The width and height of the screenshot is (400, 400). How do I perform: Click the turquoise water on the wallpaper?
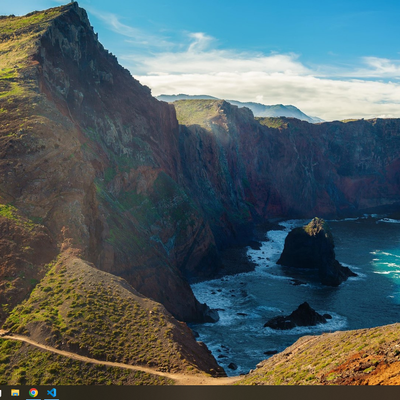pos(388,263)
